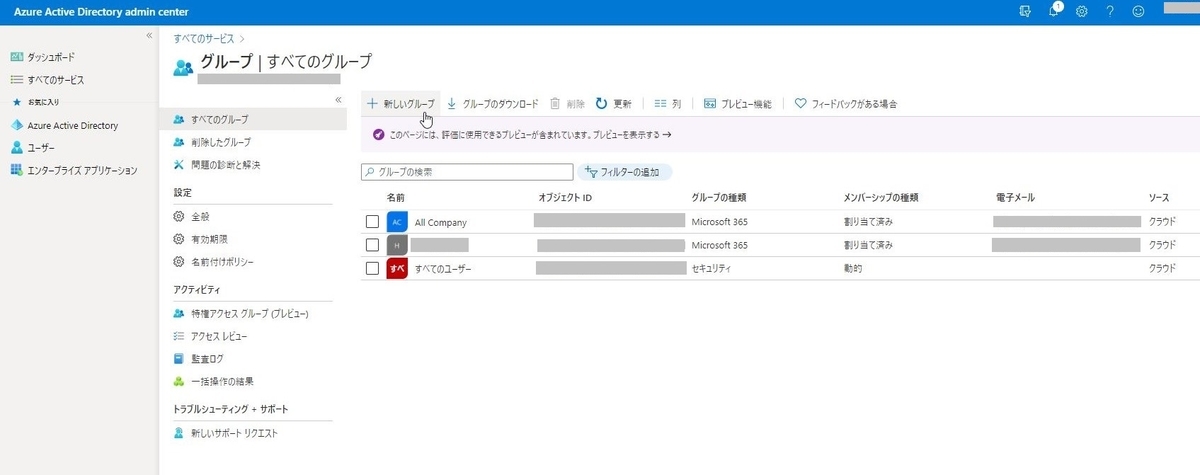This screenshot has width=1200, height=475.
Task: Click the plus icon for 新しいグループ
Action: [x=372, y=103]
